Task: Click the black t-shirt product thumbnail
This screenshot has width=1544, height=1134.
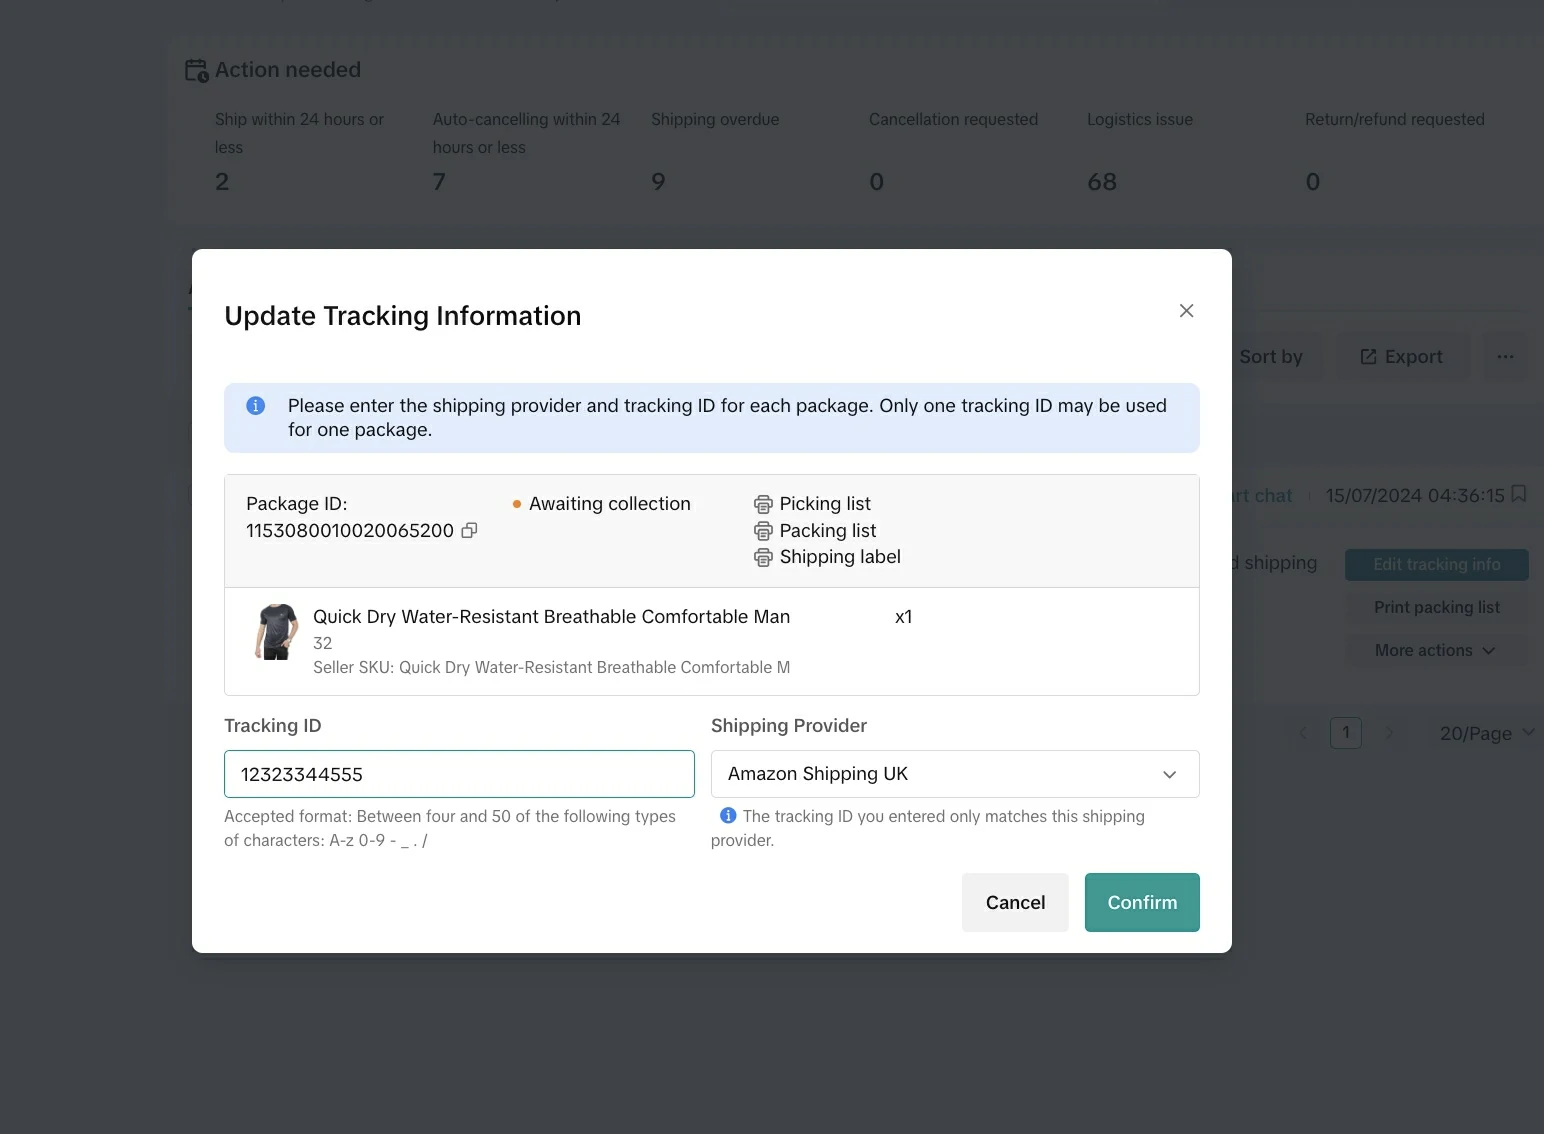Action: click(x=276, y=632)
